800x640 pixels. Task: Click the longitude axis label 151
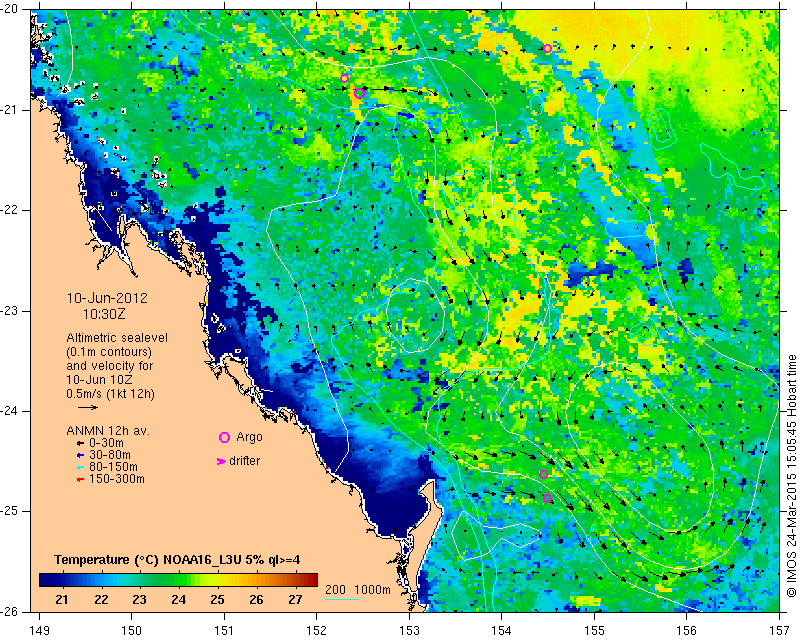[224, 631]
